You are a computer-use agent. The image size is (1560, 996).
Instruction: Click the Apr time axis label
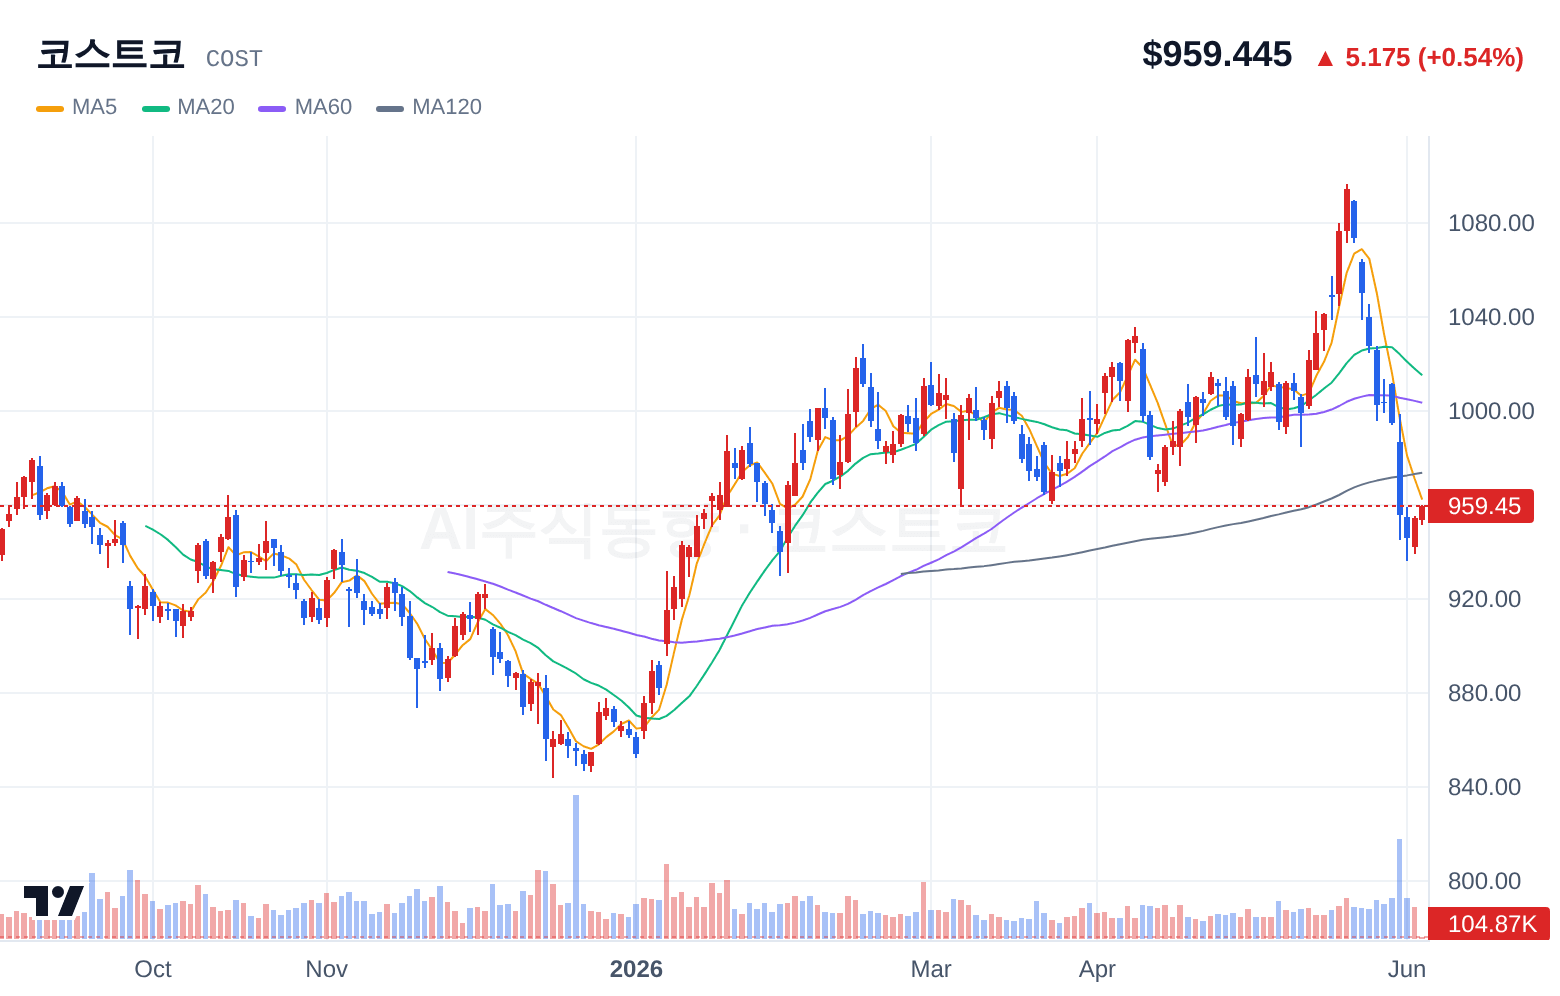coord(1097,969)
